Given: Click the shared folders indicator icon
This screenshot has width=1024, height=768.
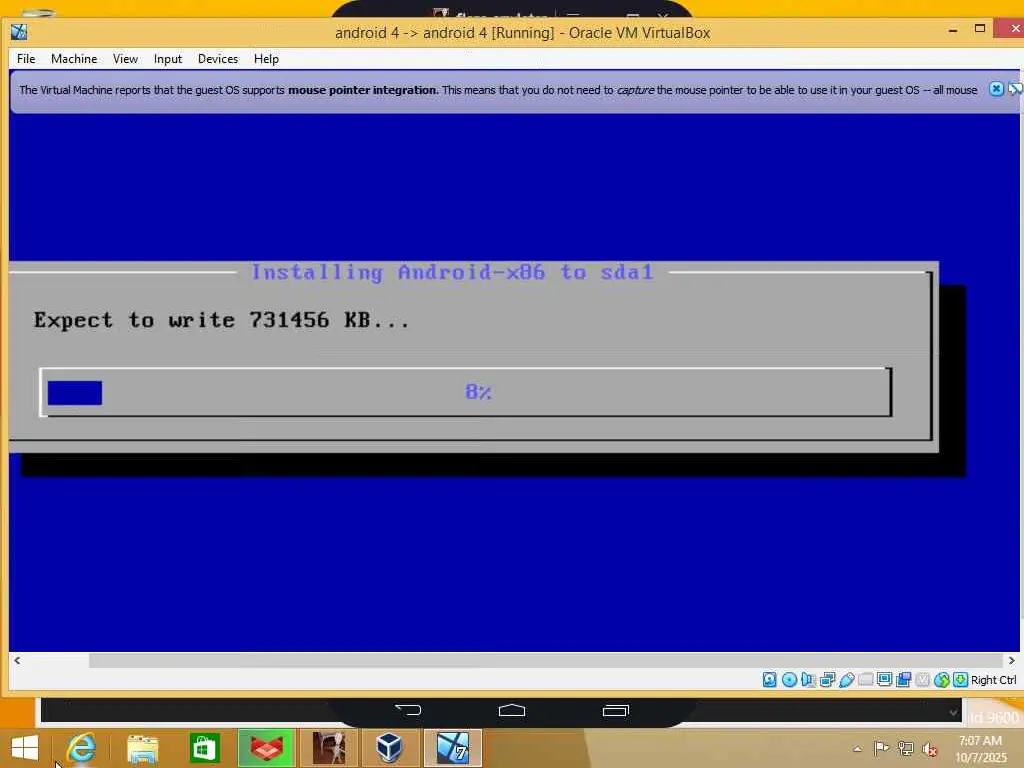Looking at the screenshot, I should pyautogui.click(x=865, y=680).
